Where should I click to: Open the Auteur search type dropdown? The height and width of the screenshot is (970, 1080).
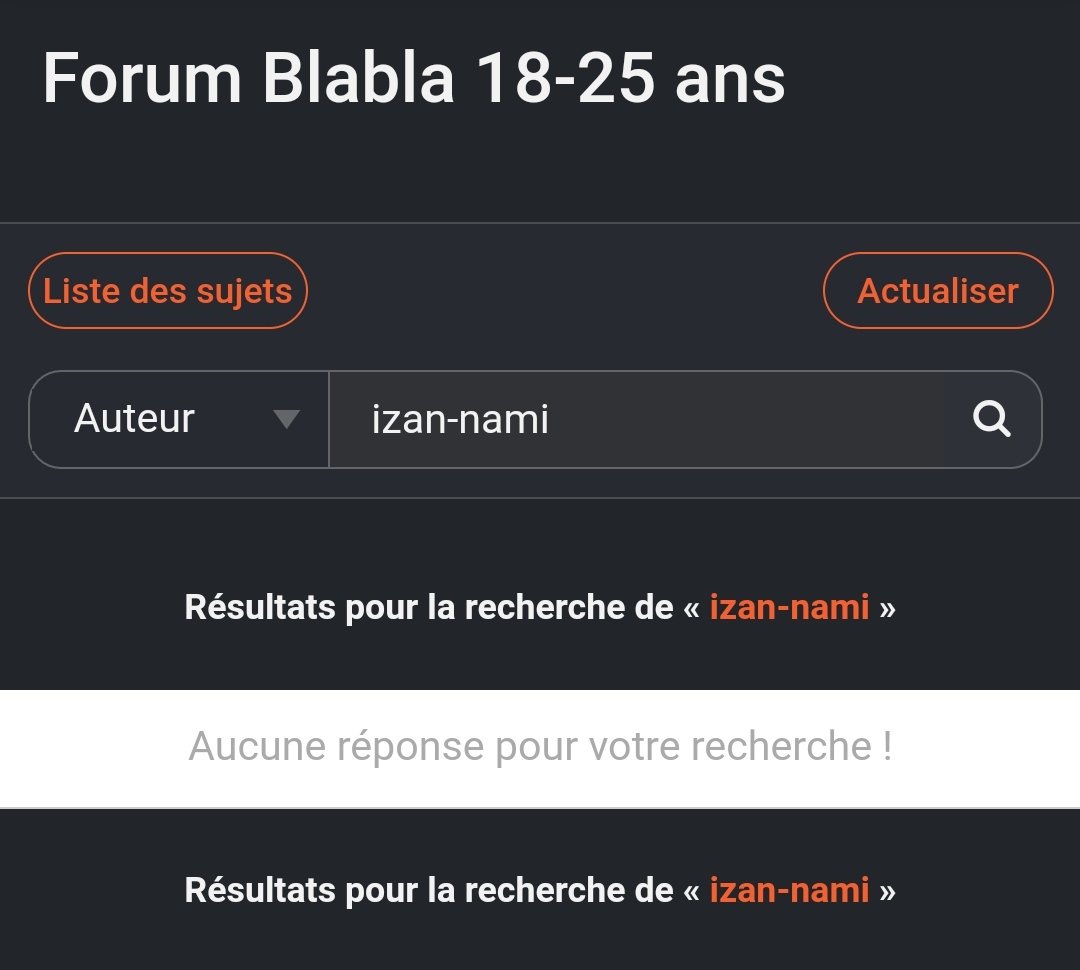tap(179, 419)
